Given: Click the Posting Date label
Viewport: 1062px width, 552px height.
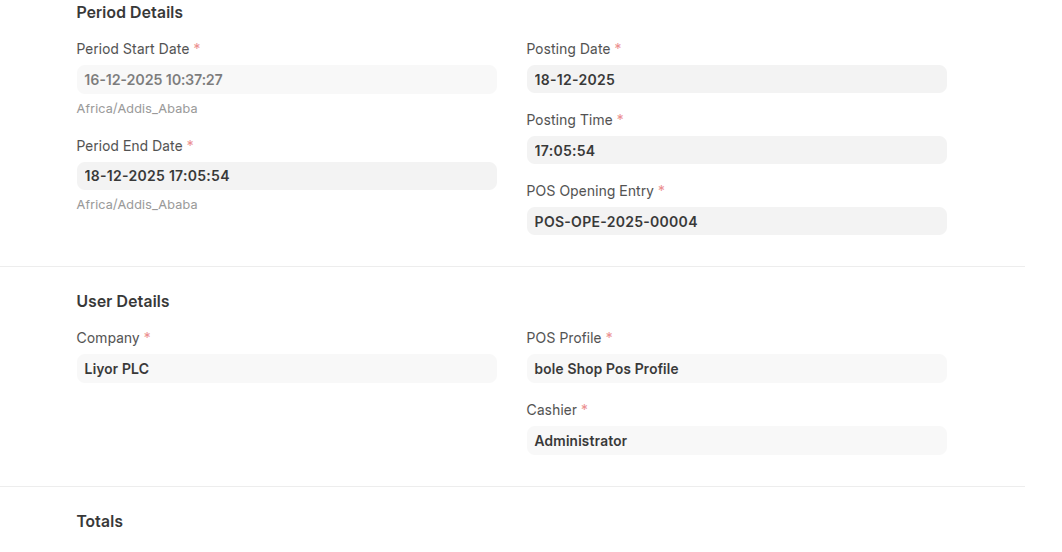Looking at the screenshot, I should (568, 49).
